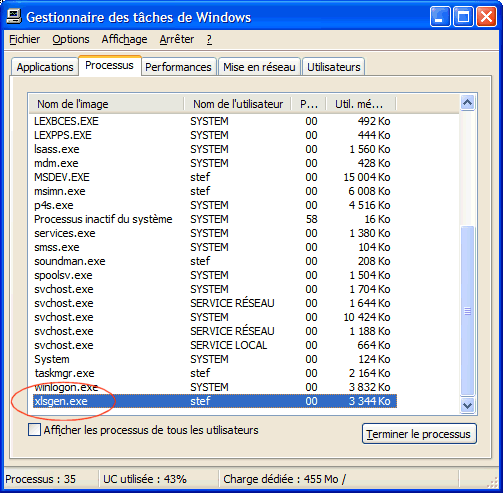This screenshot has height=493, width=503.
Task: Switch to the Performances tab
Action: [x=178, y=67]
